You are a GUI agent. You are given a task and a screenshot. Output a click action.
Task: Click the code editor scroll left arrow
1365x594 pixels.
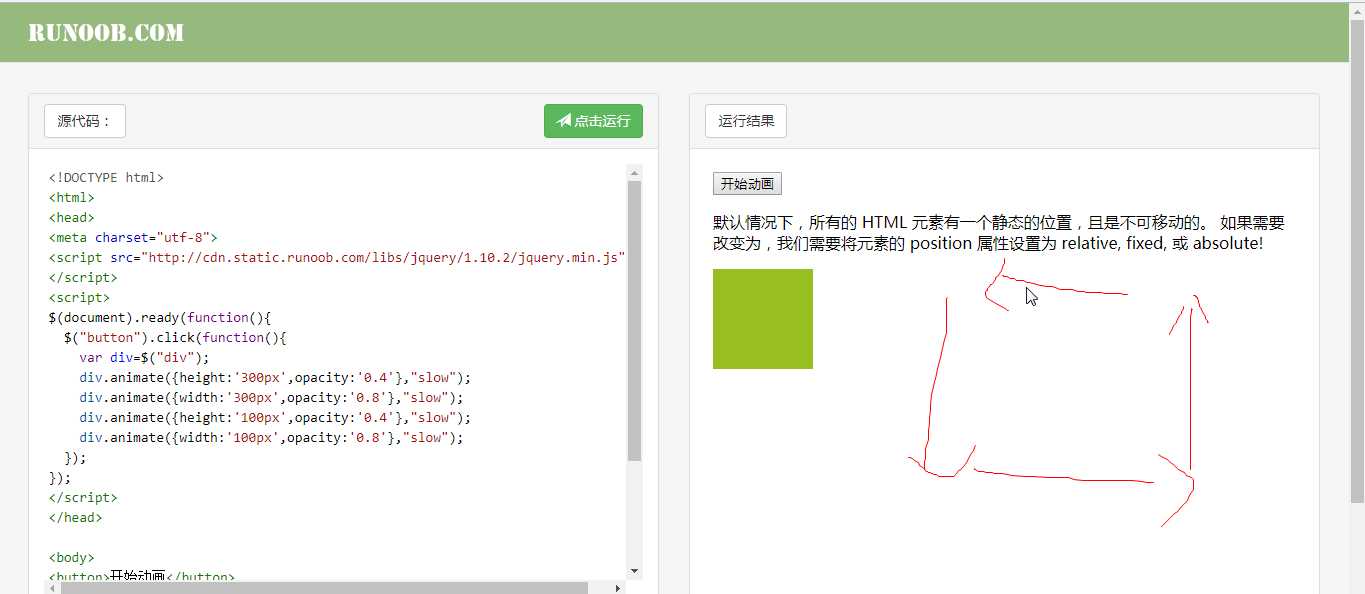(x=53, y=588)
